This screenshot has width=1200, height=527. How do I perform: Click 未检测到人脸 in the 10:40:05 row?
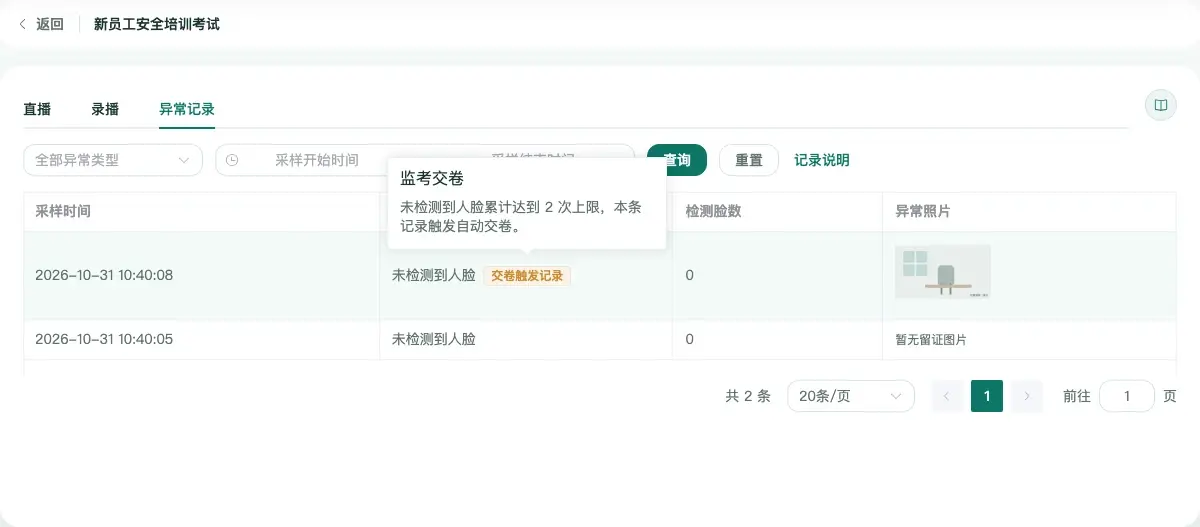[x=434, y=339]
